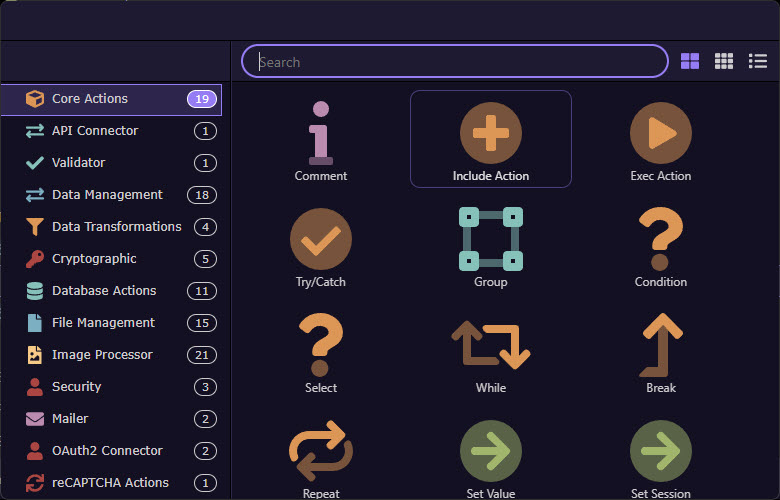Viewport: 780px width, 500px height.
Task: Select the Comment action icon
Action: coord(320,133)
